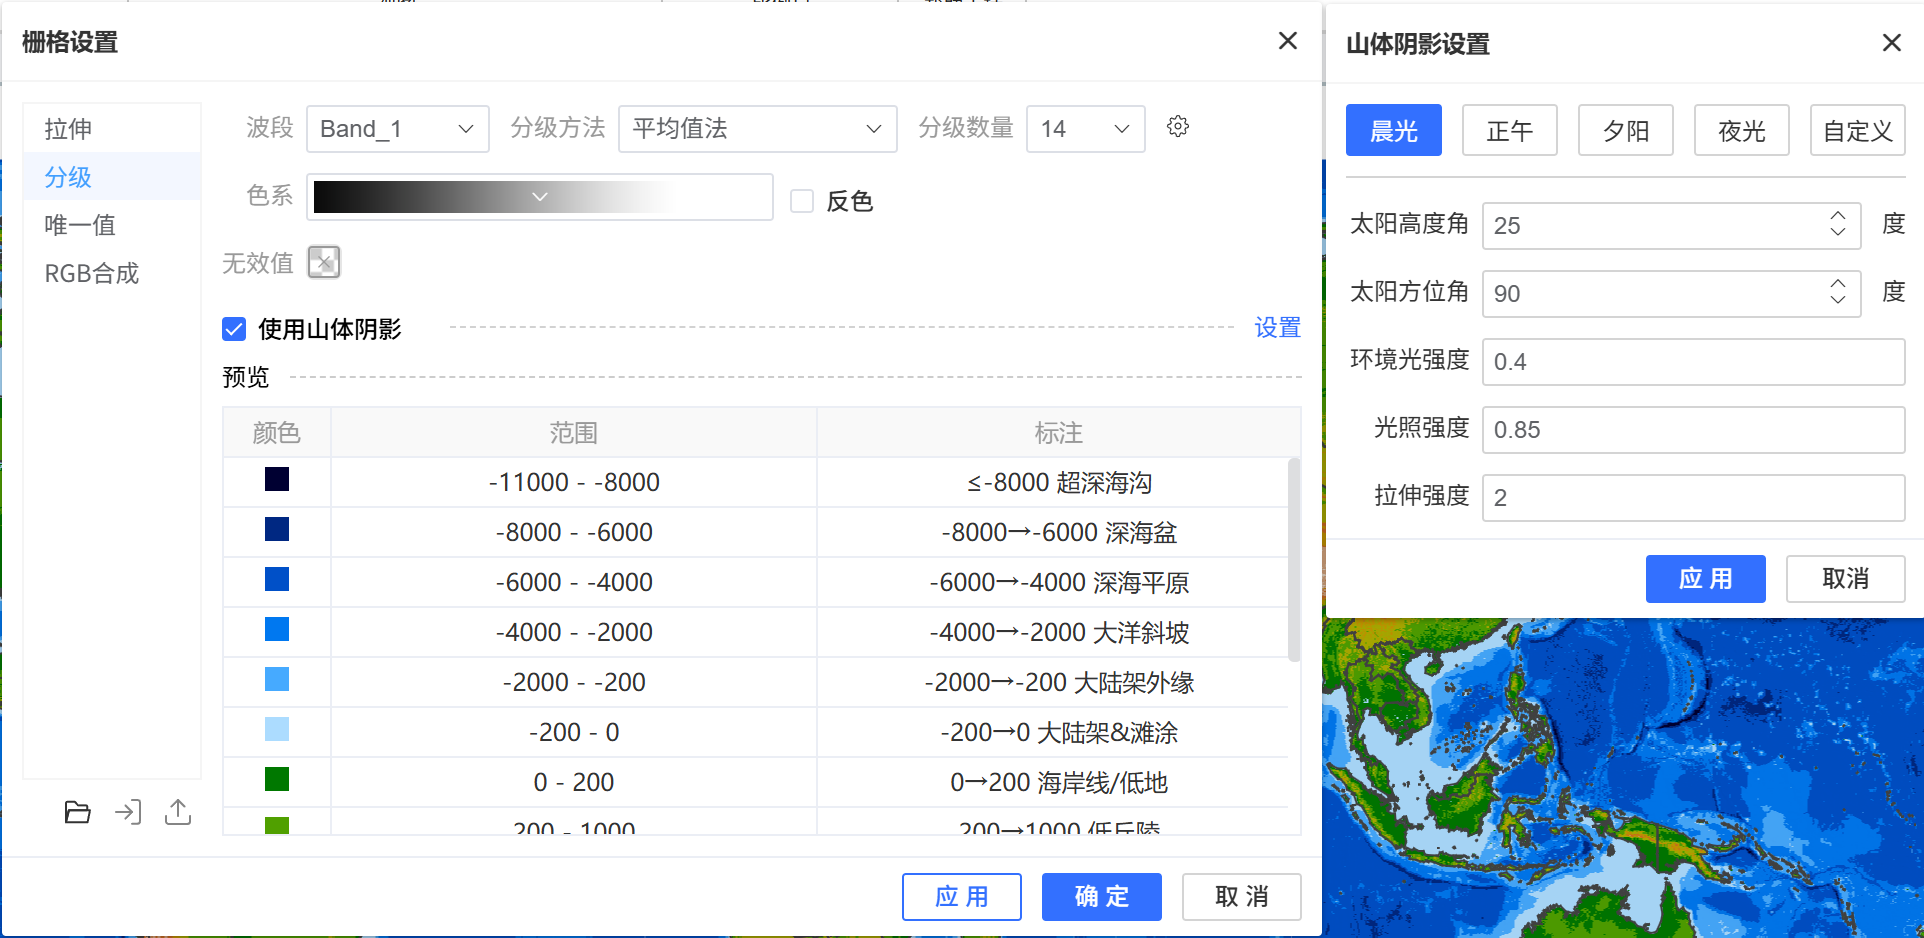Click the 环境光强度 input field
This screenshot has width=1924, height=938.
1692,362
